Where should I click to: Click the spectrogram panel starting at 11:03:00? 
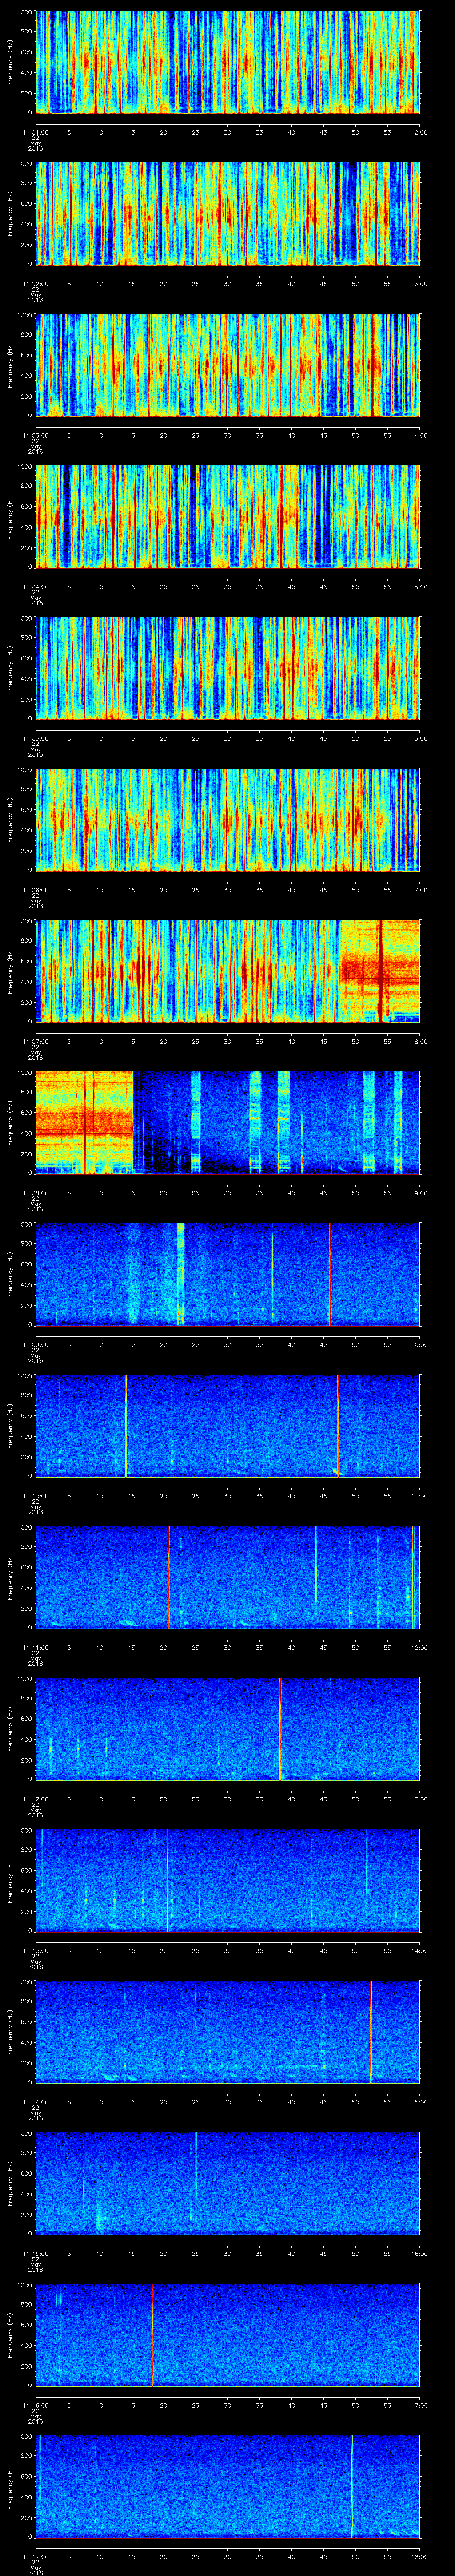pyautogui.click(x=227, y=365)
